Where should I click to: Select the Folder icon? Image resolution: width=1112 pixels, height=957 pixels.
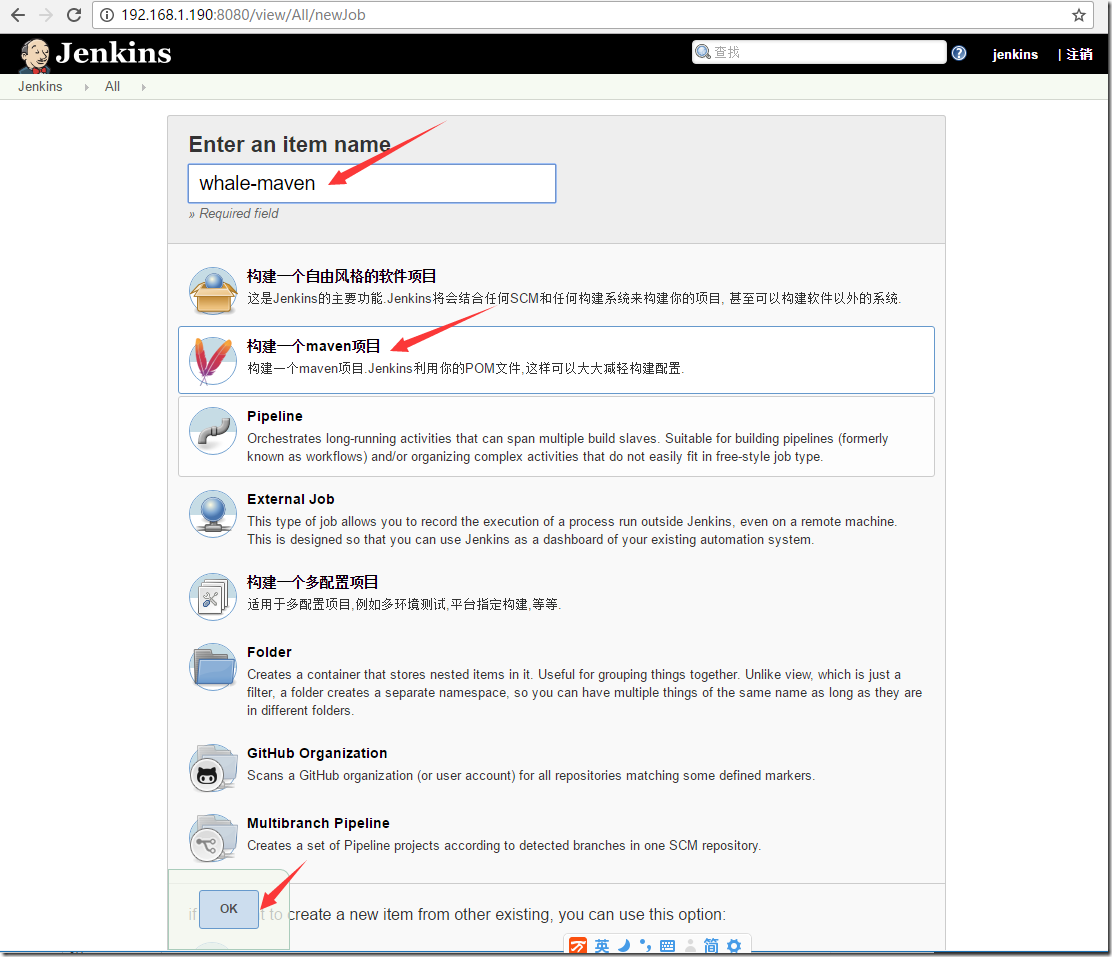click(213, 667)
